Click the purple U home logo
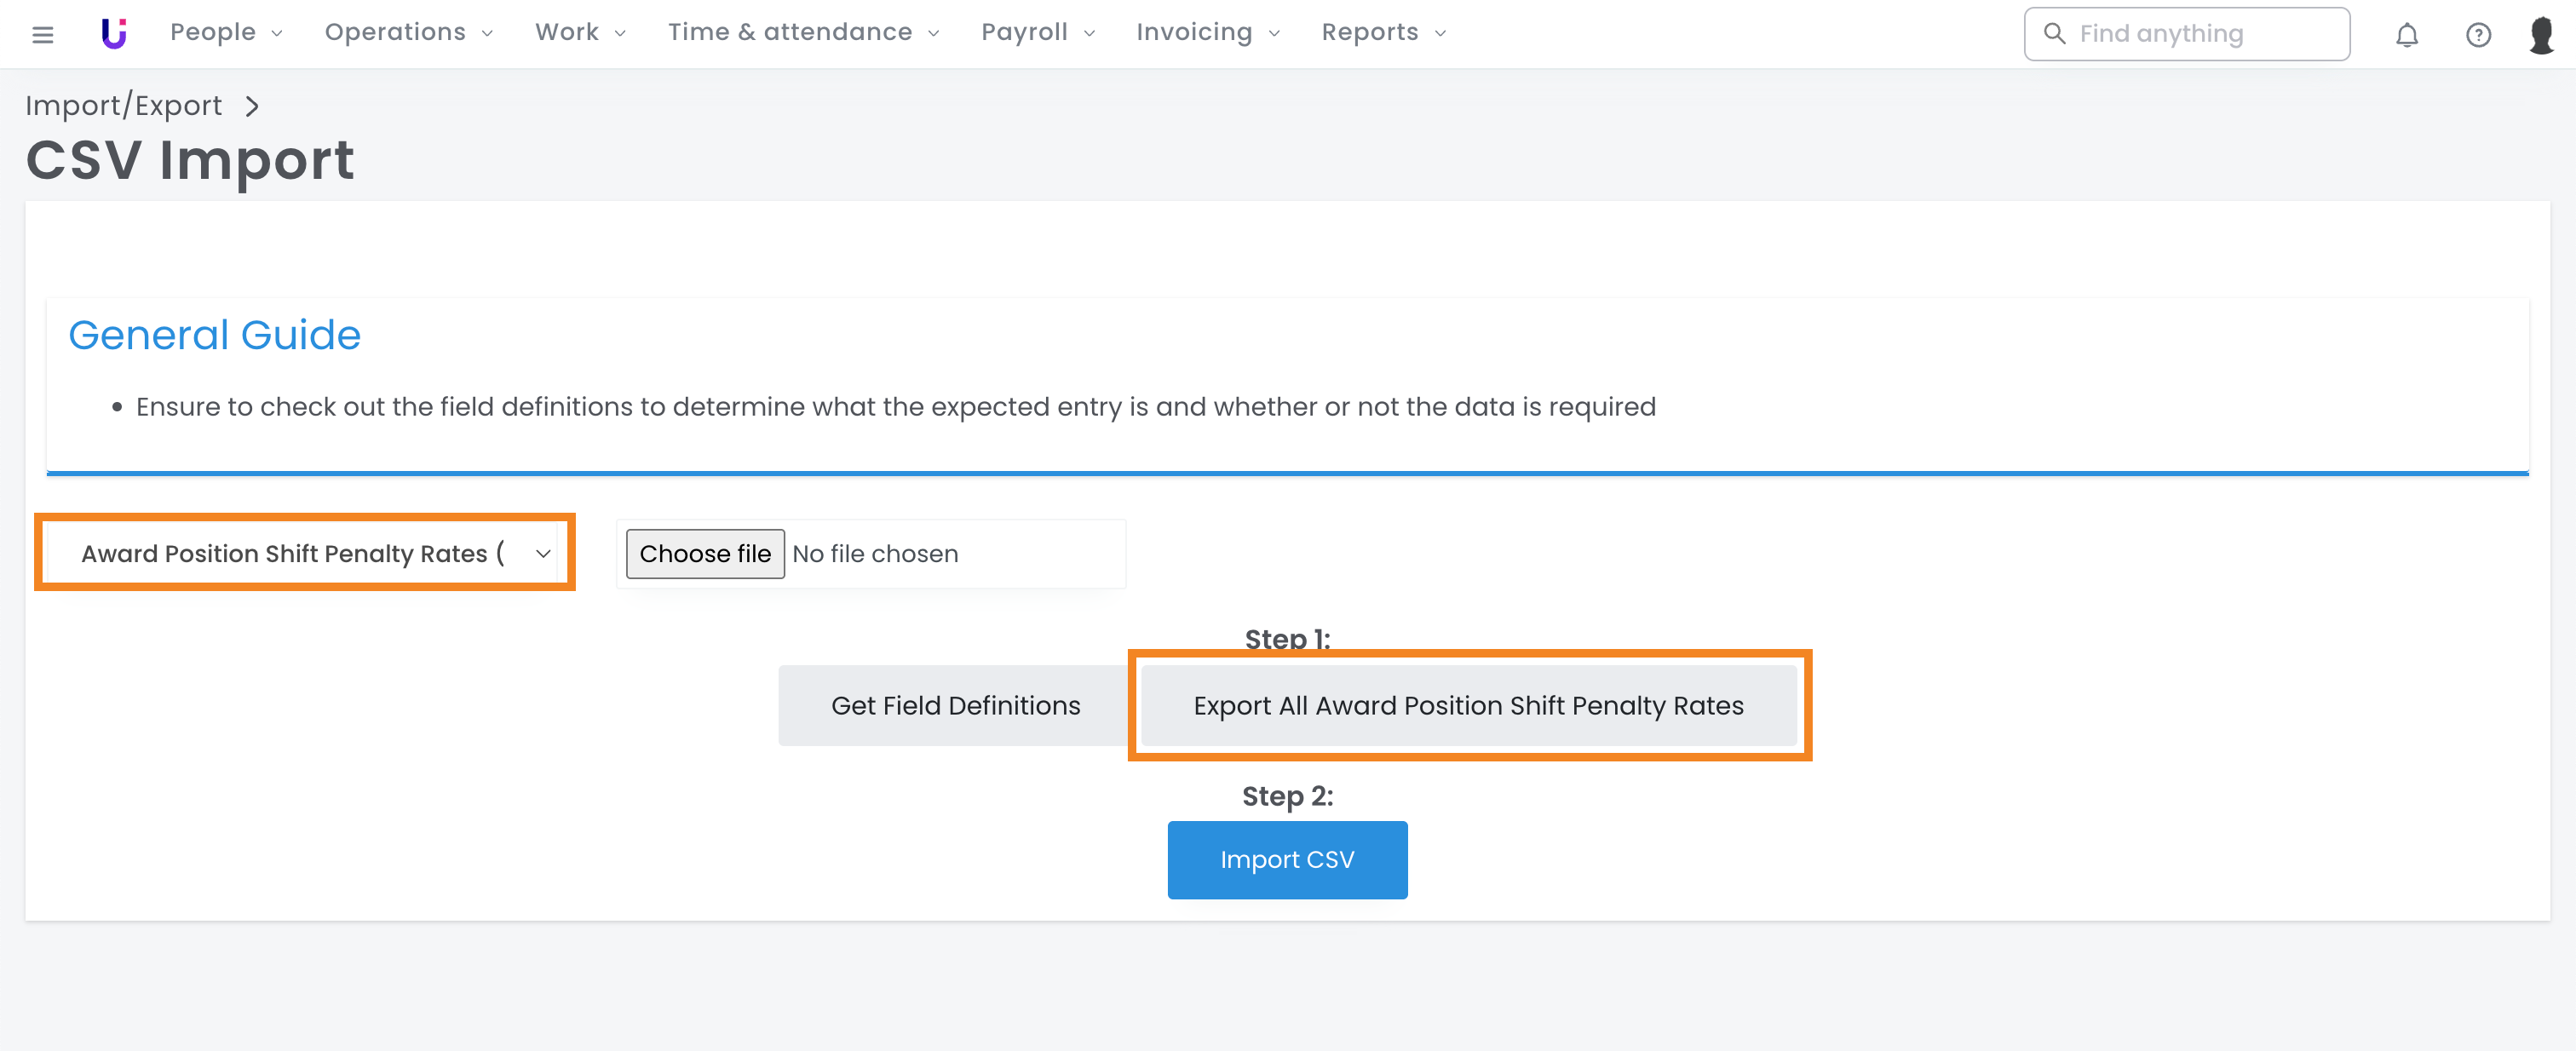The height and width of the screenshot is (1051, 2576). (x=114, y=34)
